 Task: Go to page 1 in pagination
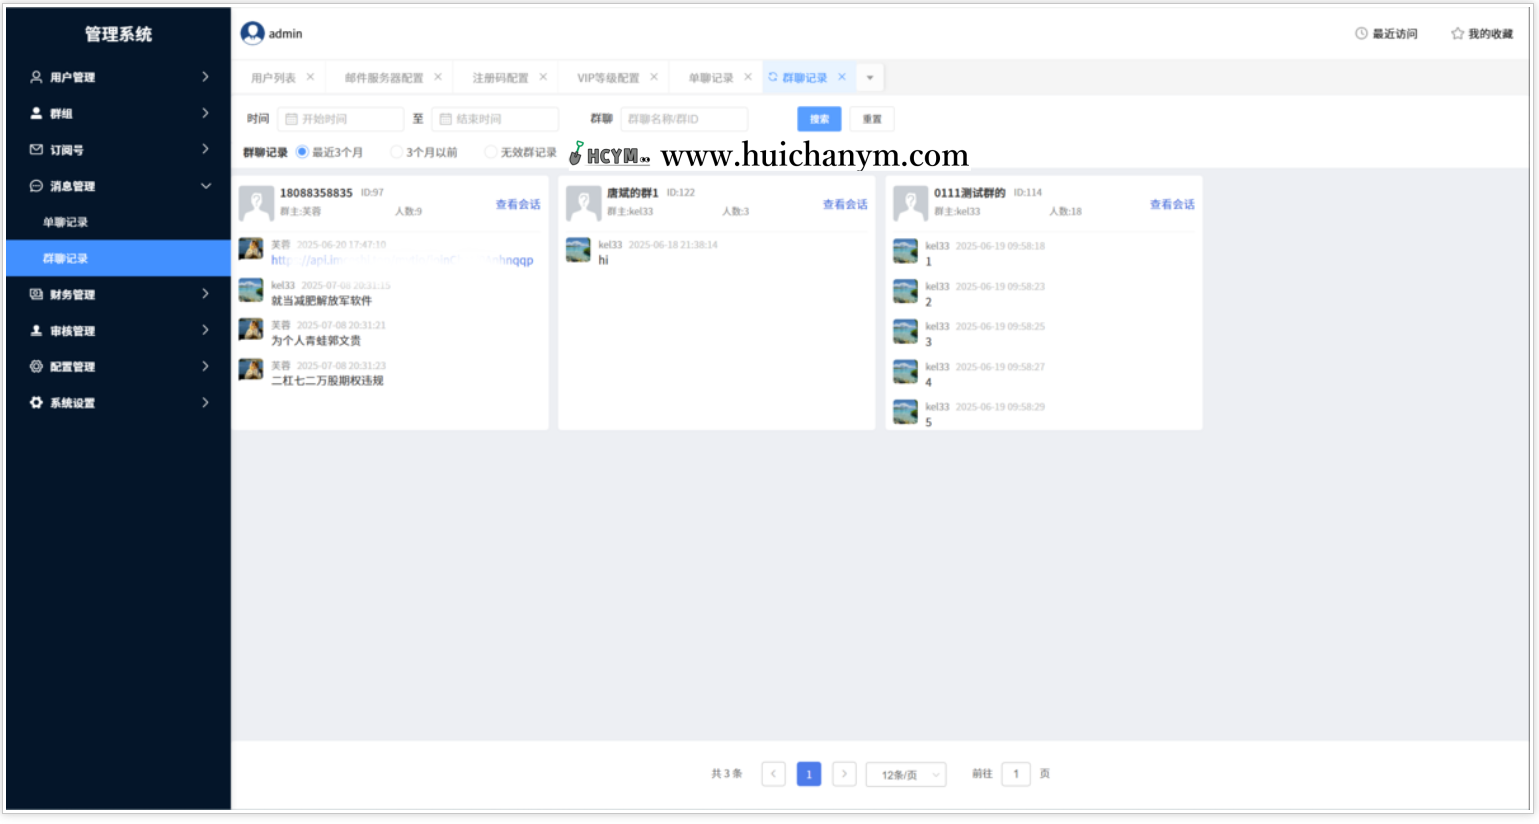click(x=808, y=774)
